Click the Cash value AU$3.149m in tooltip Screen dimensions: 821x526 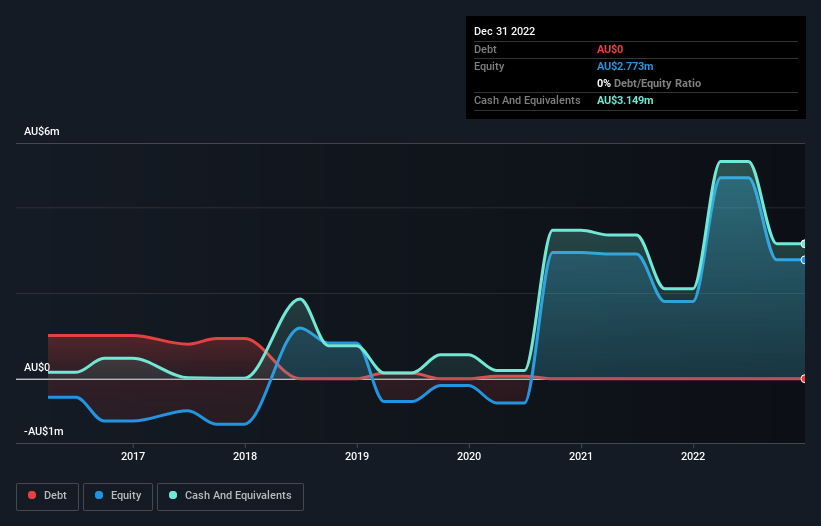[625, 100]
